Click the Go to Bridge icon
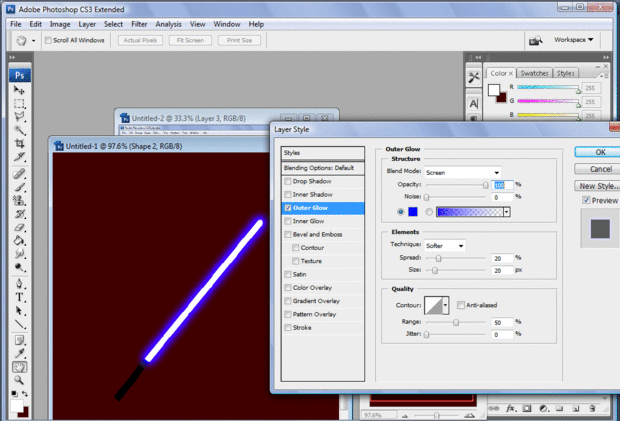 535,40
